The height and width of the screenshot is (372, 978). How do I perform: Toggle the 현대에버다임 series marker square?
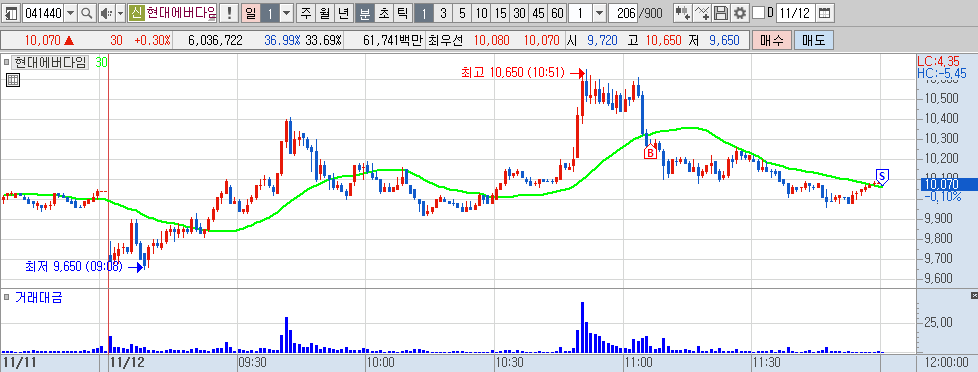6,62
